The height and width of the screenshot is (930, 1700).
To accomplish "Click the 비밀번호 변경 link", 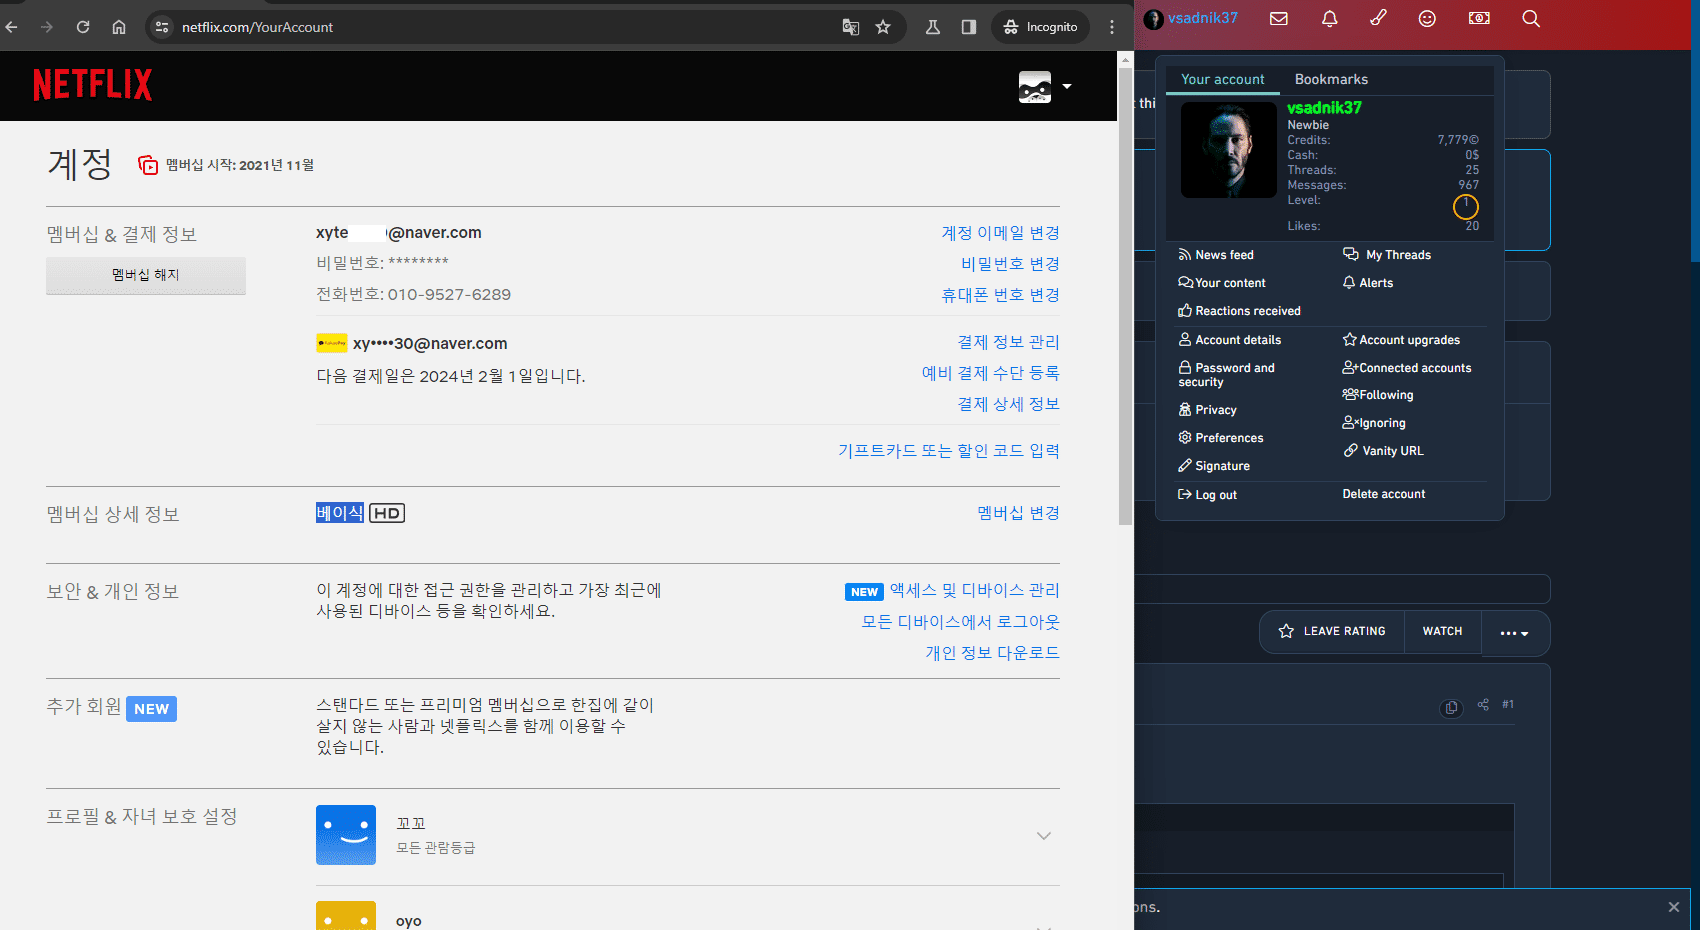I will 1010,264.
